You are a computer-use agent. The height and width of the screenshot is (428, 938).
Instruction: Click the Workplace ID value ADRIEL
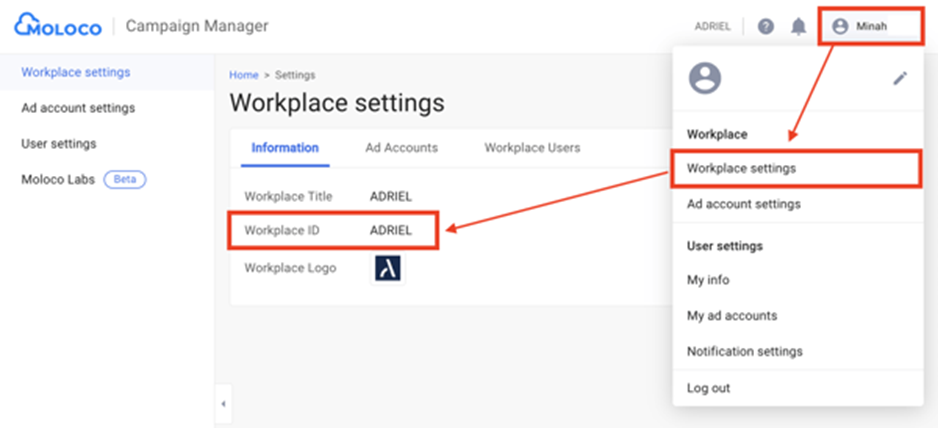391,230
